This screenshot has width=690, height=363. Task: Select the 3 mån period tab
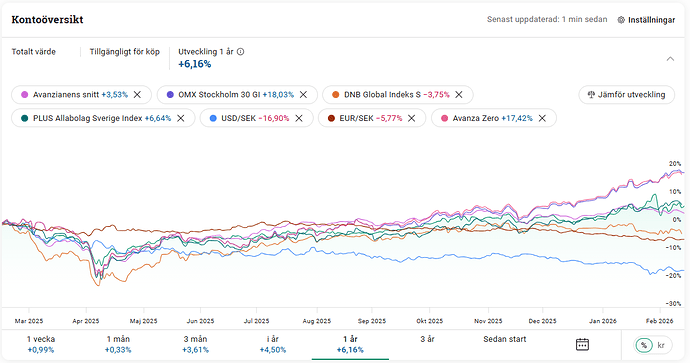click(195, 345)
